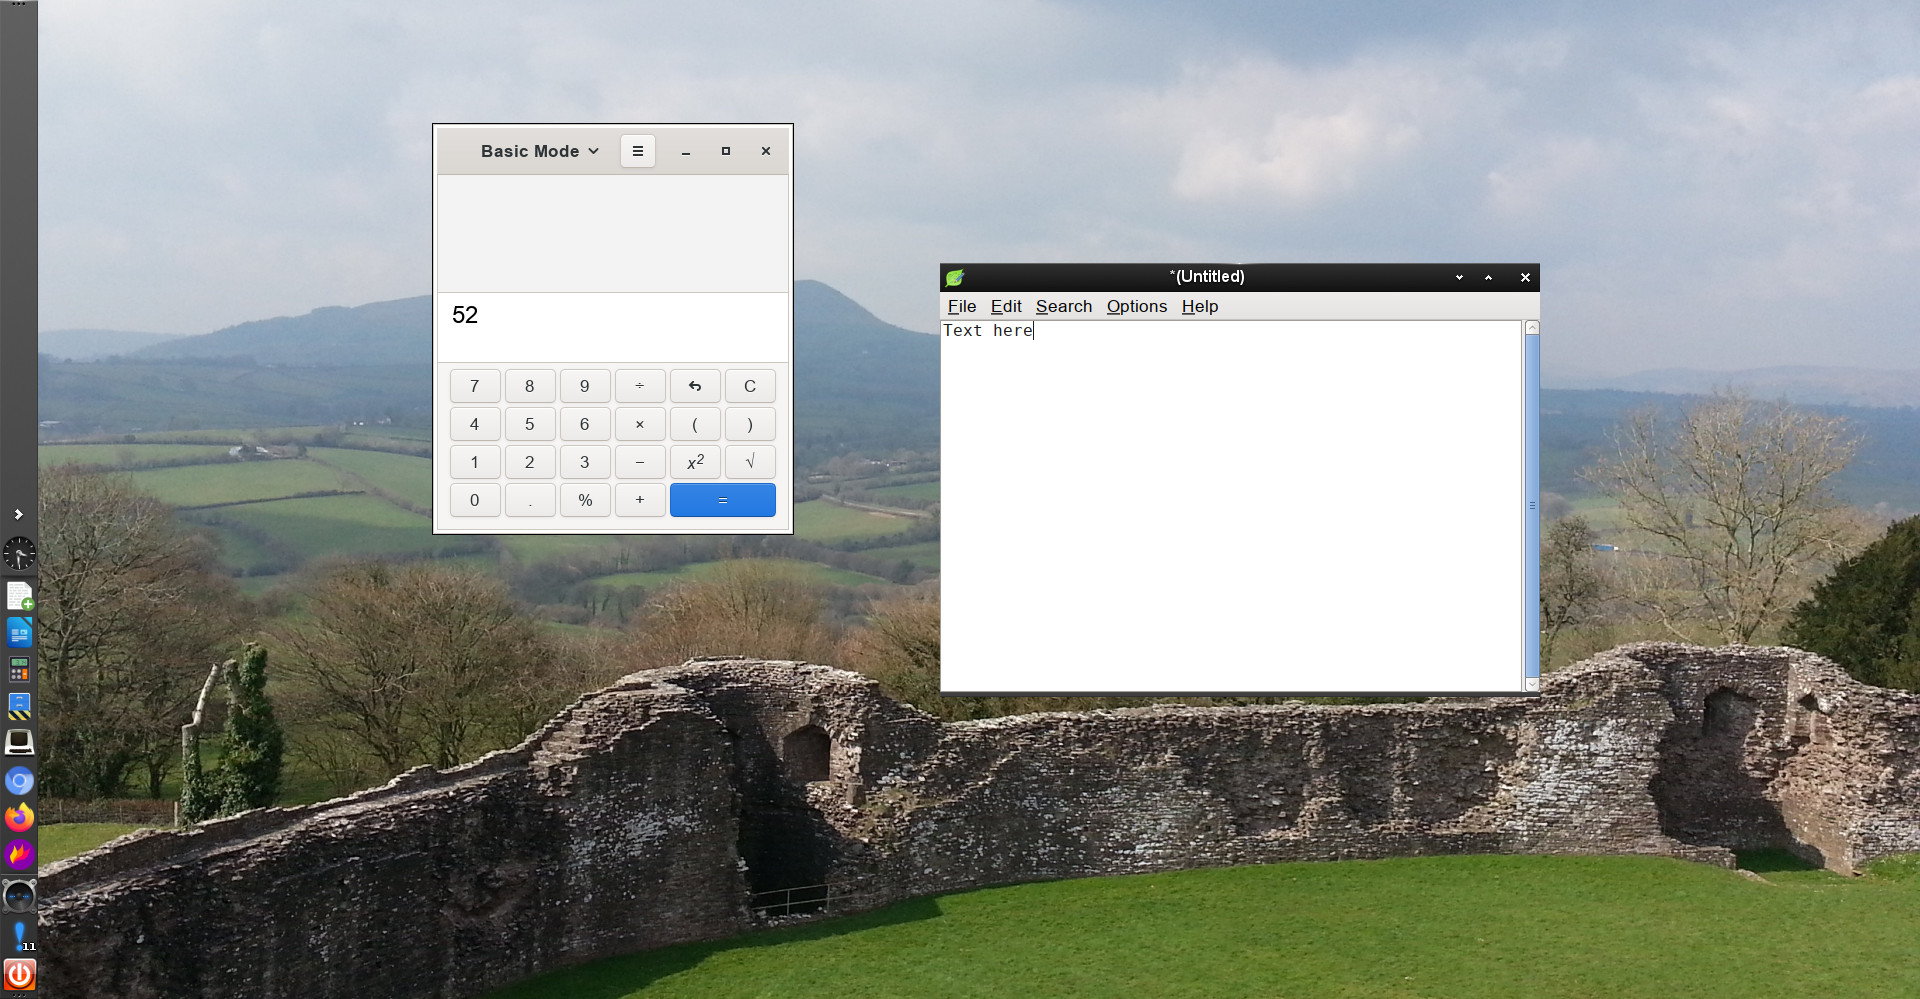Open LibreOffice Writer from the dock
The image size is (1920, 999).
[x=20, y=632]
